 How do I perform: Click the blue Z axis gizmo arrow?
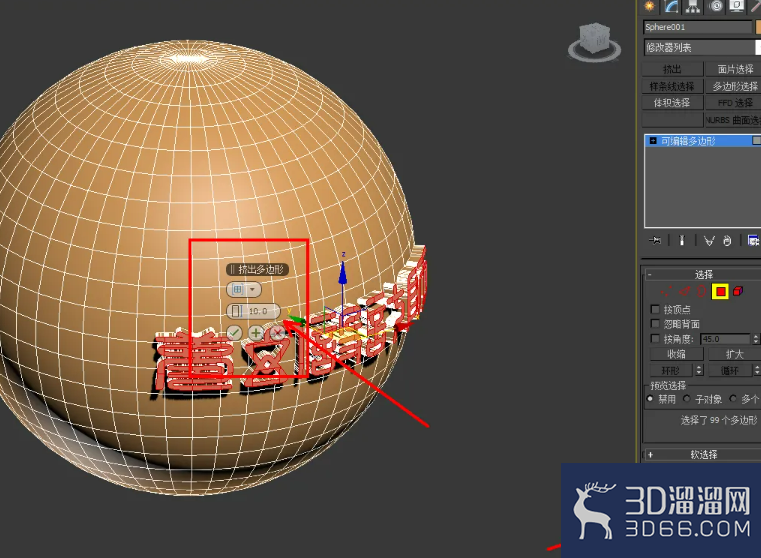coord(343,272)
